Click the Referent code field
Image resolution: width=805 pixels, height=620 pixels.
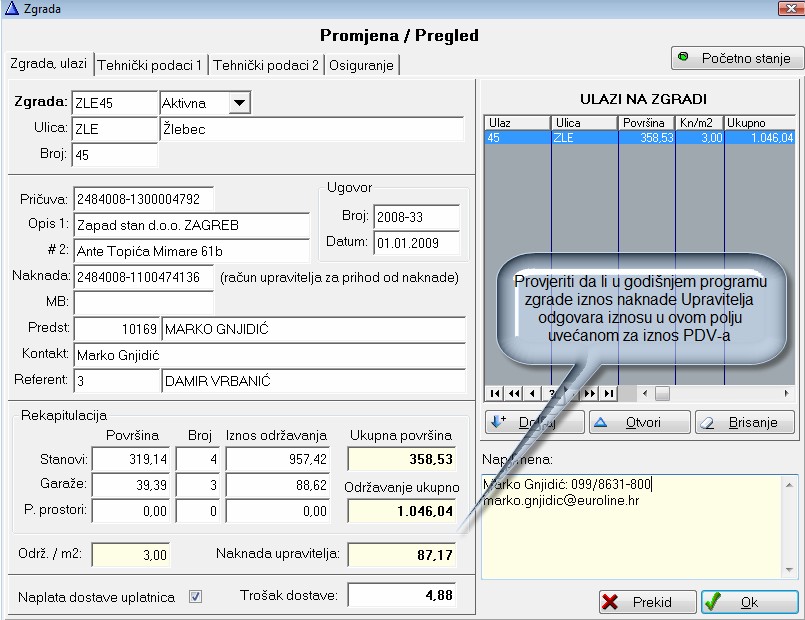pos(117,381)
